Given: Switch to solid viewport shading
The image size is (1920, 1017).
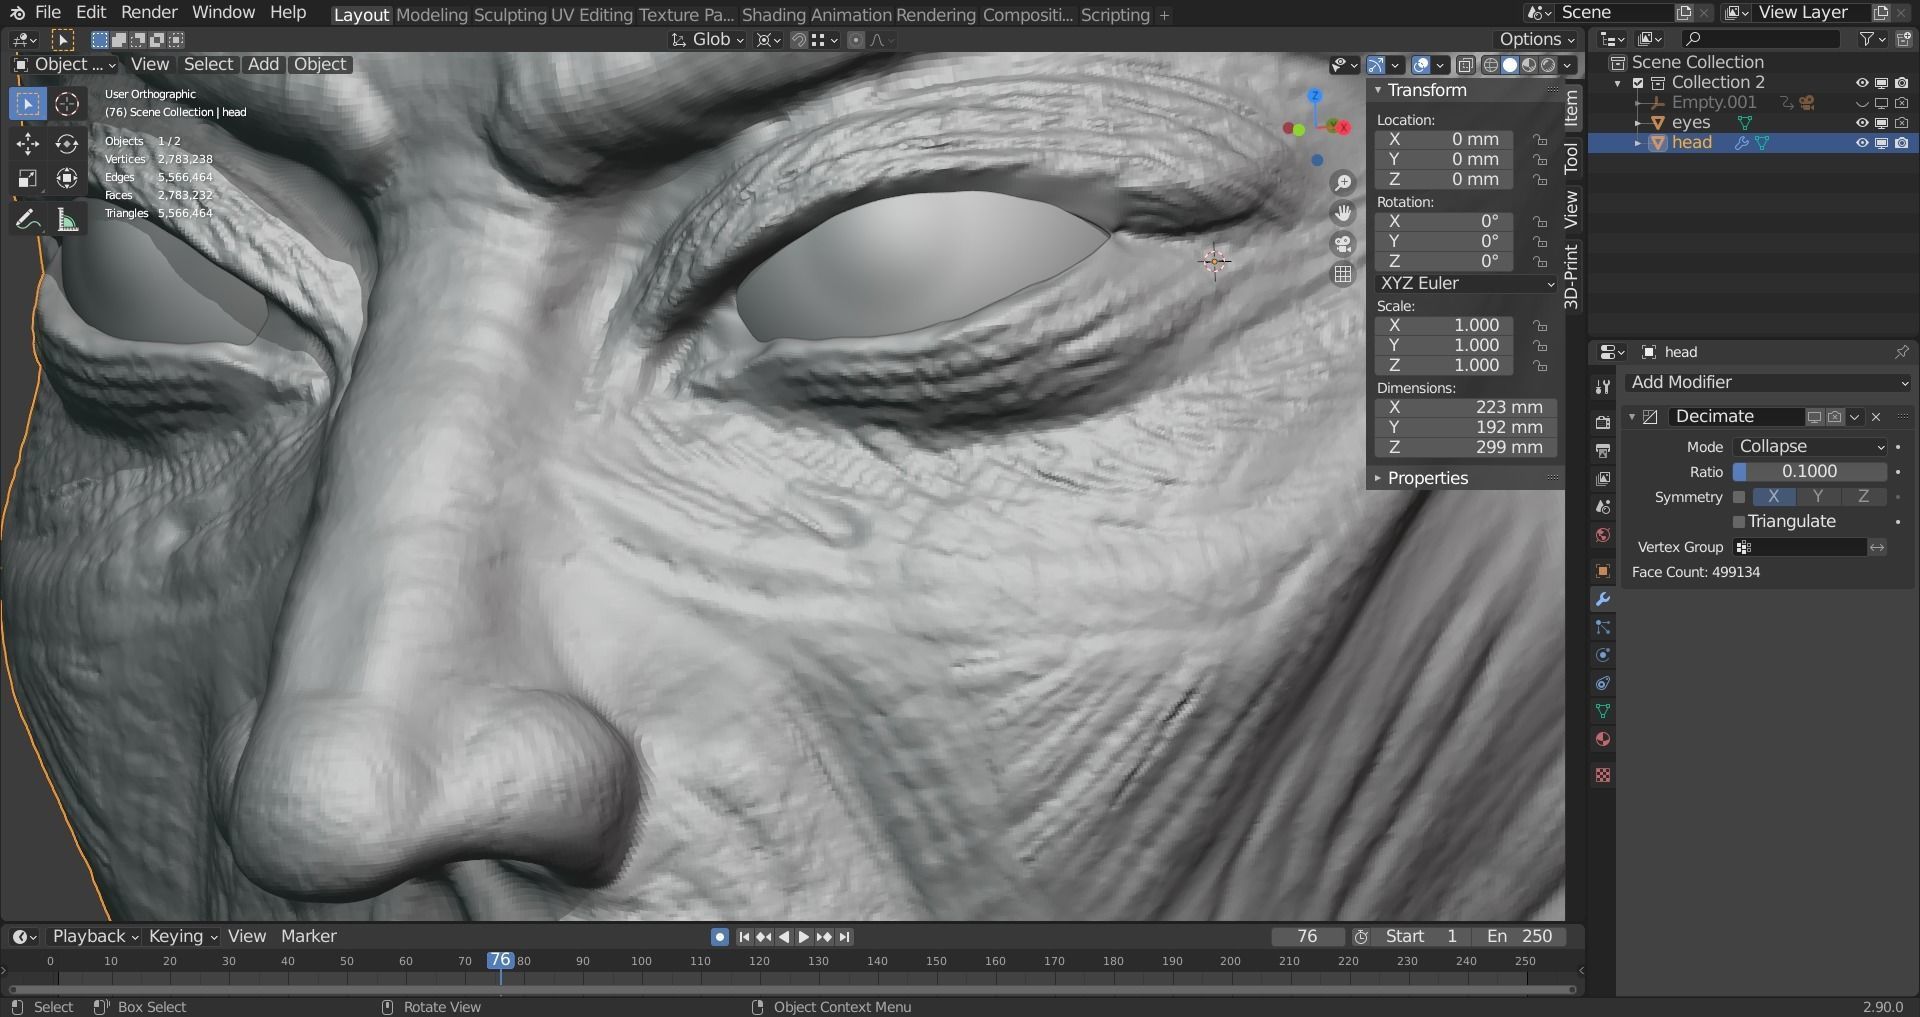Looking at the screenshot, I should 1509,65.
